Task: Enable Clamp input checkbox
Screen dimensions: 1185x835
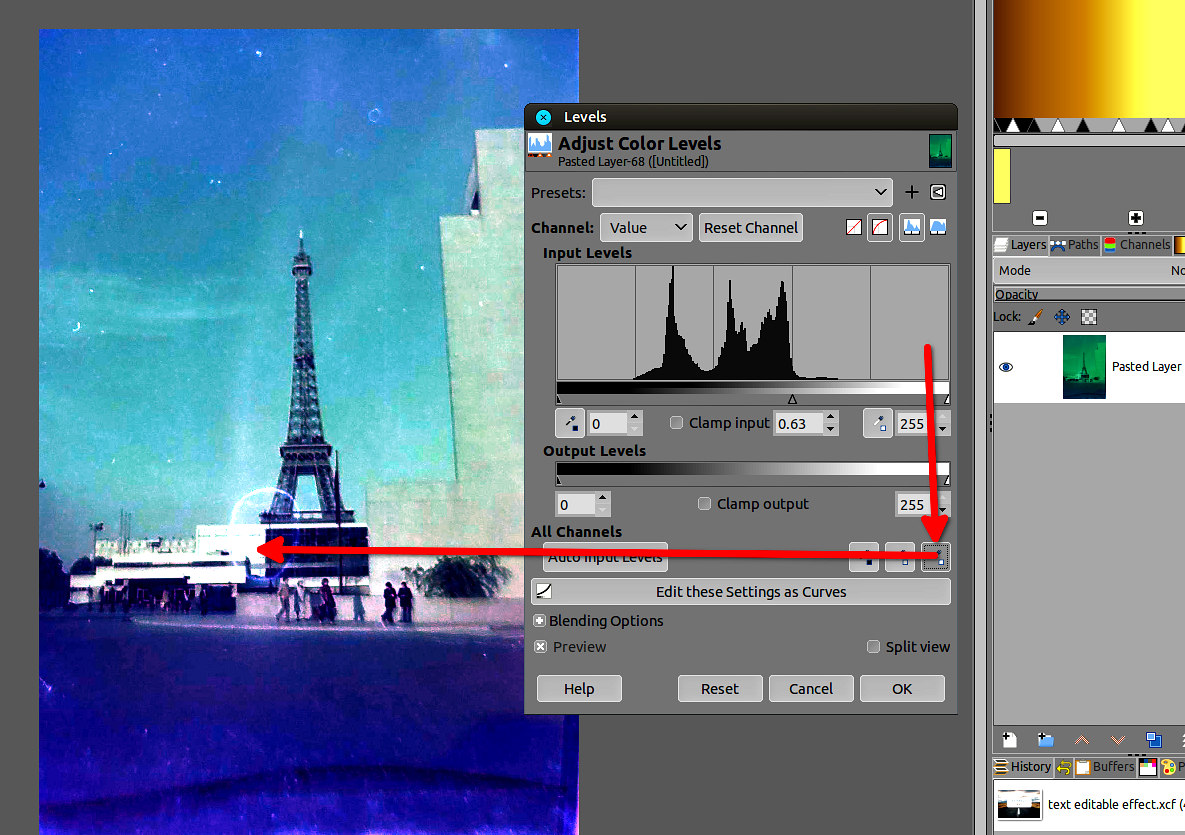Action: (x=676, y=422)
